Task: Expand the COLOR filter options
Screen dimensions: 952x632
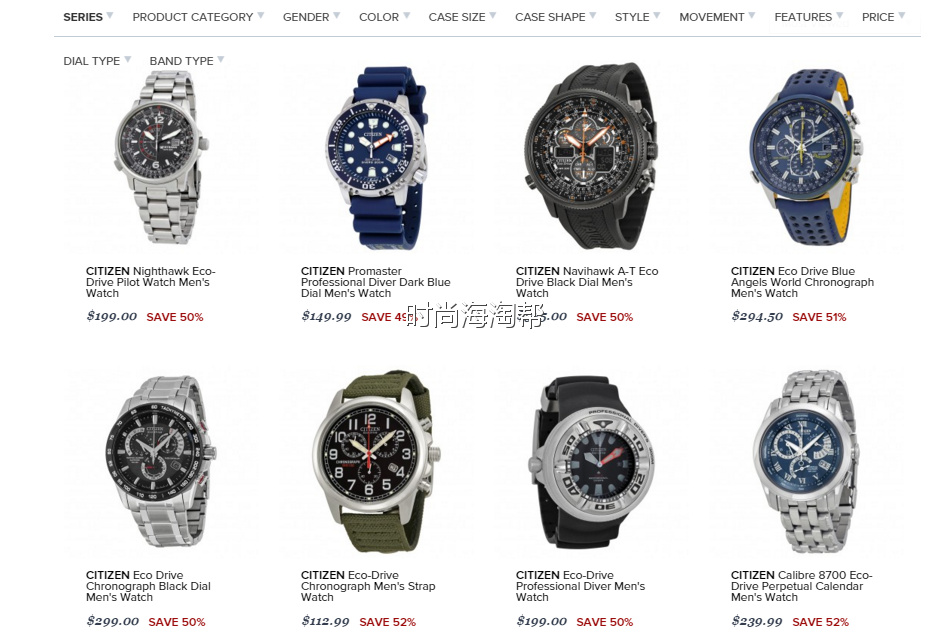Action: click(x=384, y=17)
